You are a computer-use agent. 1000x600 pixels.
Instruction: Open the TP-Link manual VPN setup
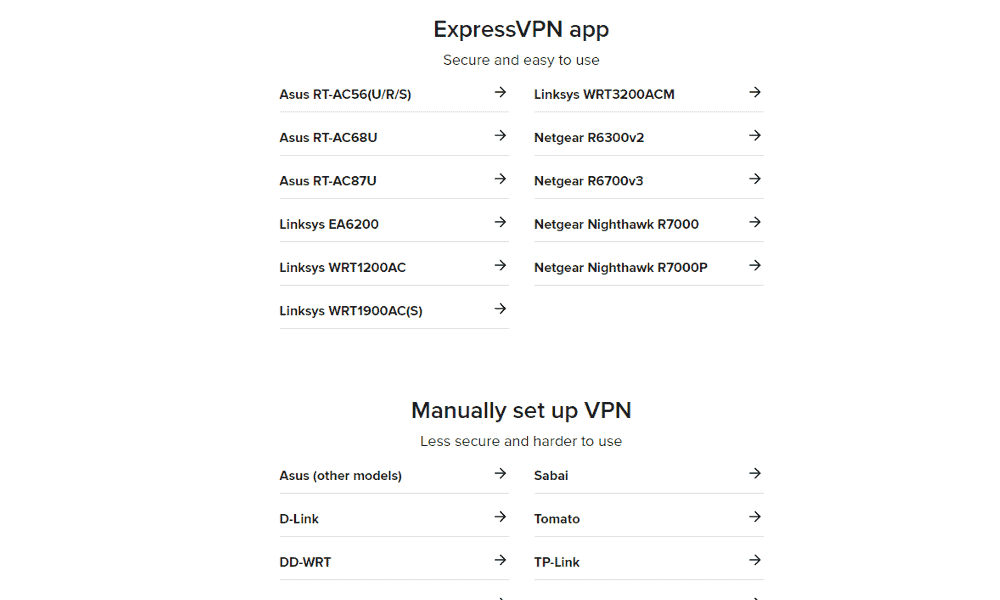click(x=557, y=561)
